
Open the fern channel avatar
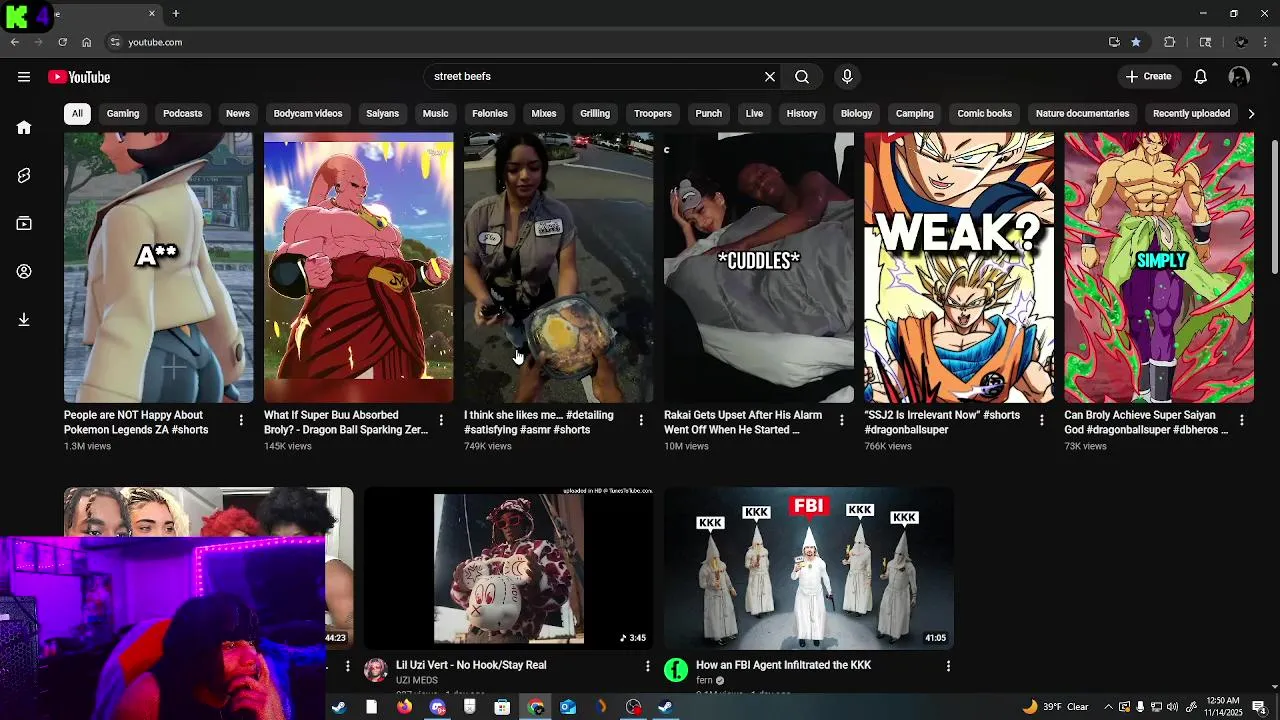[676, 670]
